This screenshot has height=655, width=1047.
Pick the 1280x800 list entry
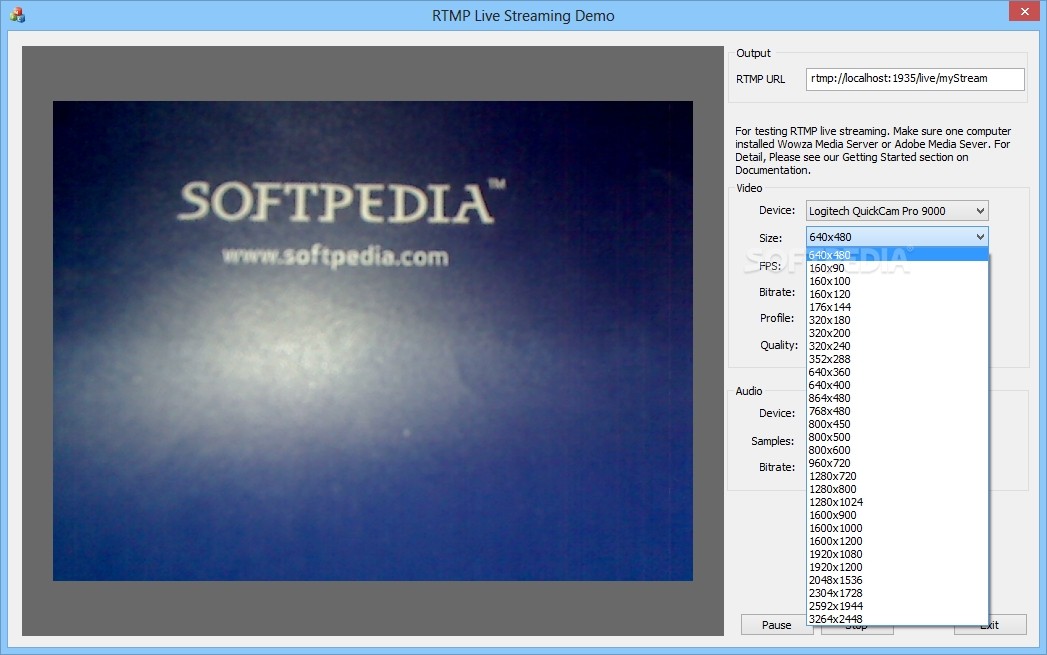coord(897,489)
